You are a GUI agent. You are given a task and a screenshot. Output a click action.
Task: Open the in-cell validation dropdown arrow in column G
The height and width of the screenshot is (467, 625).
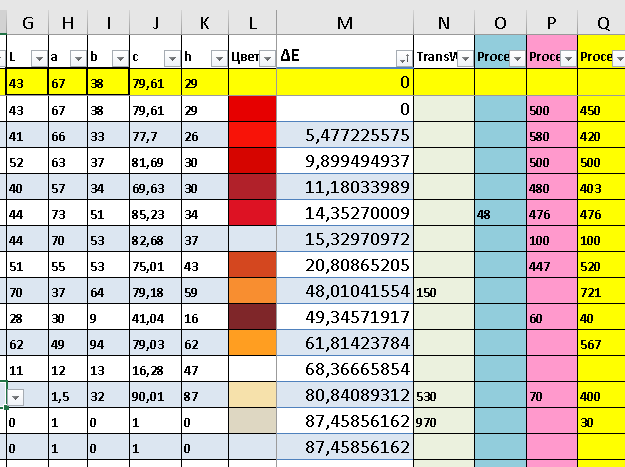16,397
